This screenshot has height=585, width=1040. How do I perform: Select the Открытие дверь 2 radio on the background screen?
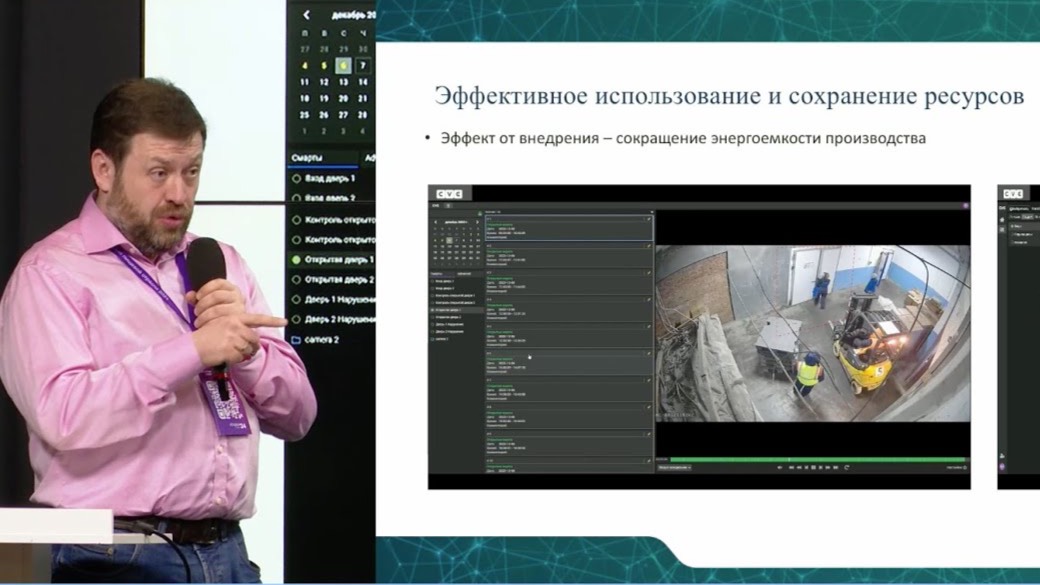click(x=296, y=280)
